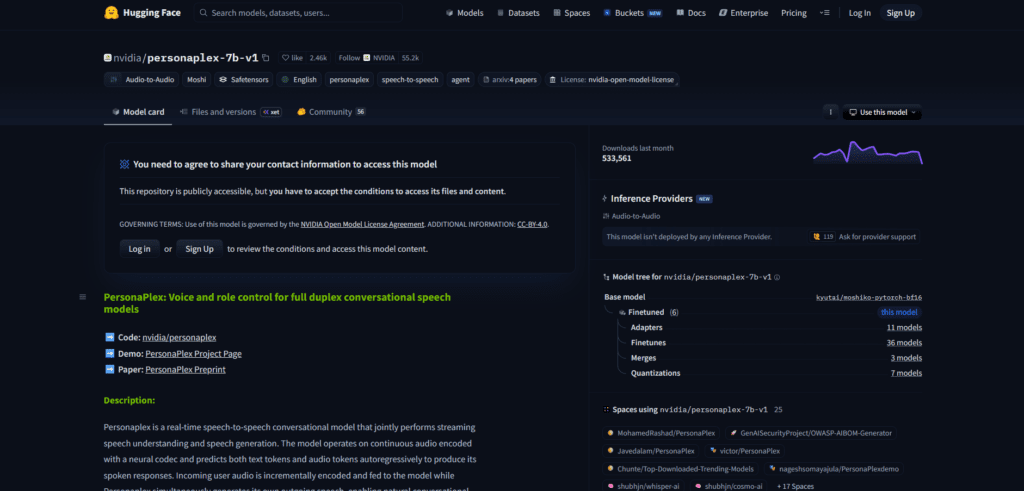The image size is (1024, 491).
Task: Open the 36 models Finetunes link
Action: pyautogui.click(x=904, y=343)
